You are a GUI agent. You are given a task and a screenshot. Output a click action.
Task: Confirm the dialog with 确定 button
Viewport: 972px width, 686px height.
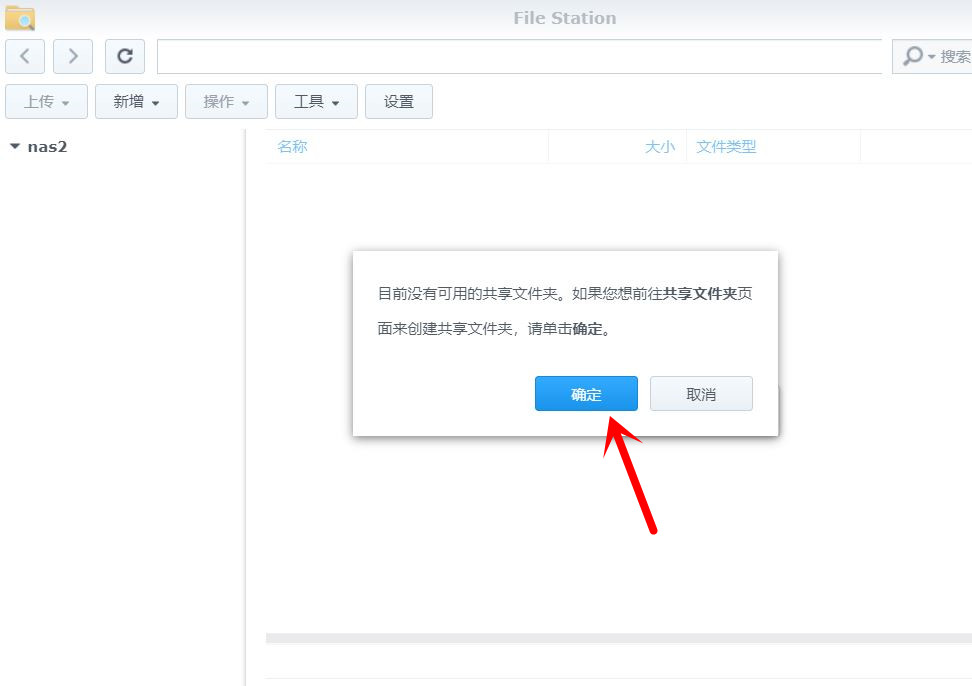[x=586, y=393]
